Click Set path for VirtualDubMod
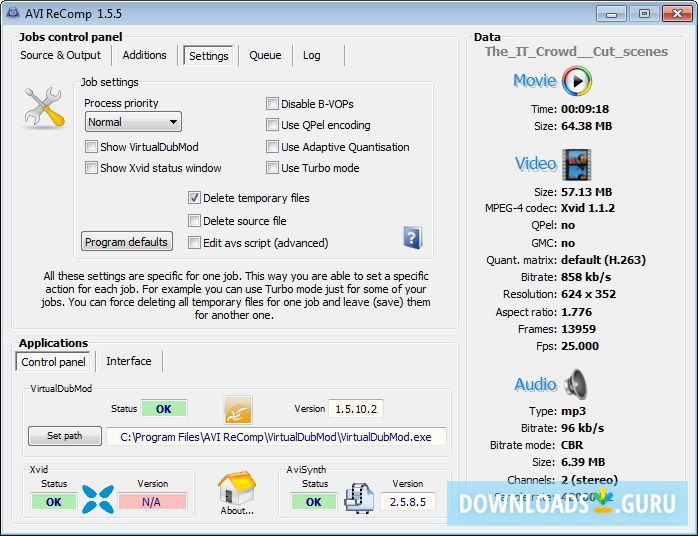698x536 pixels. point(65,436)
